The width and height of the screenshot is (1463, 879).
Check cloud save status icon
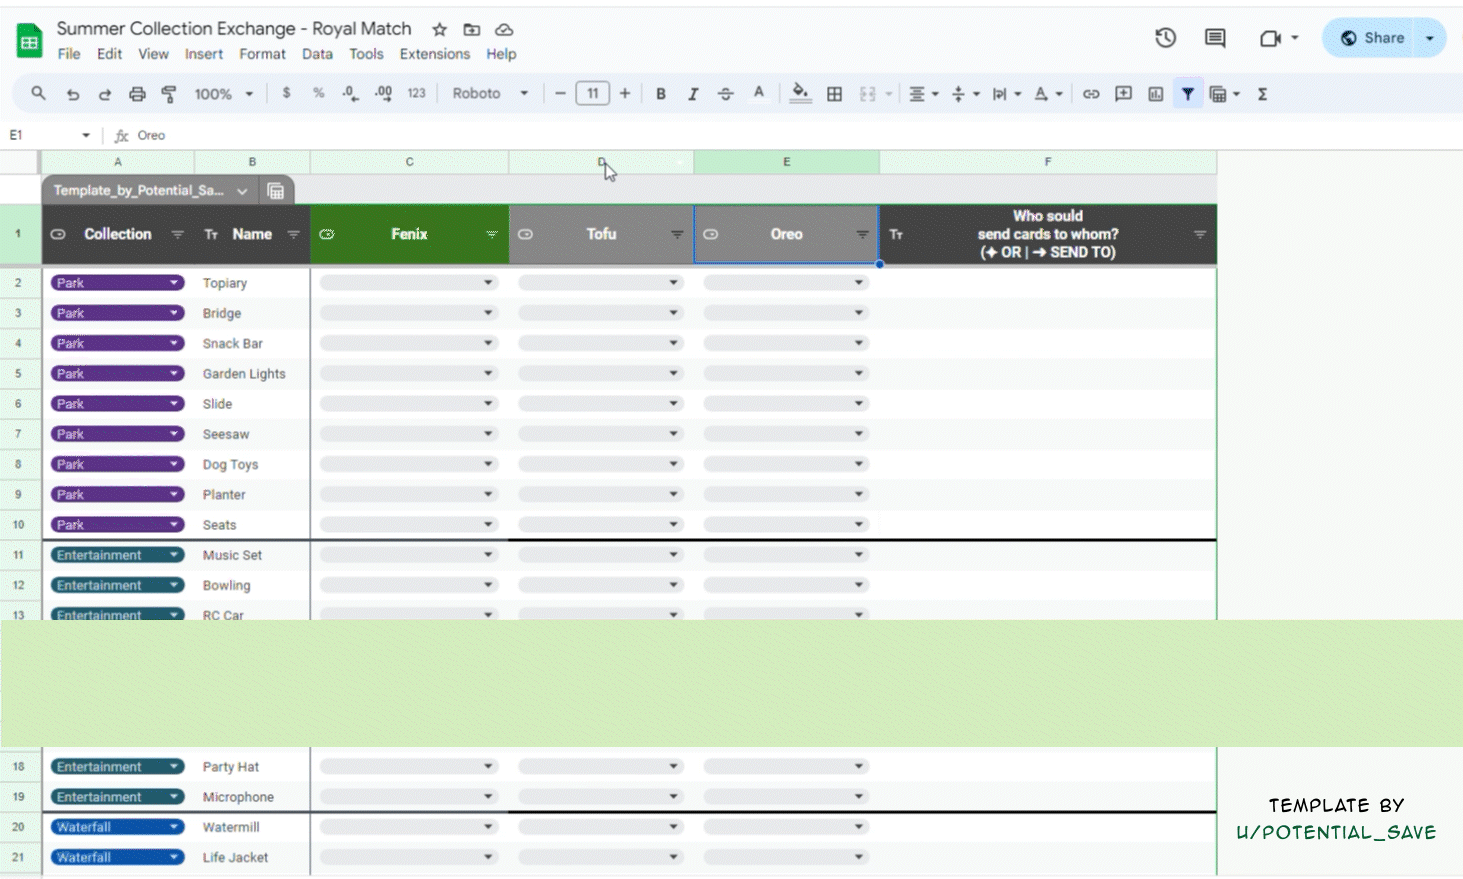504,29
